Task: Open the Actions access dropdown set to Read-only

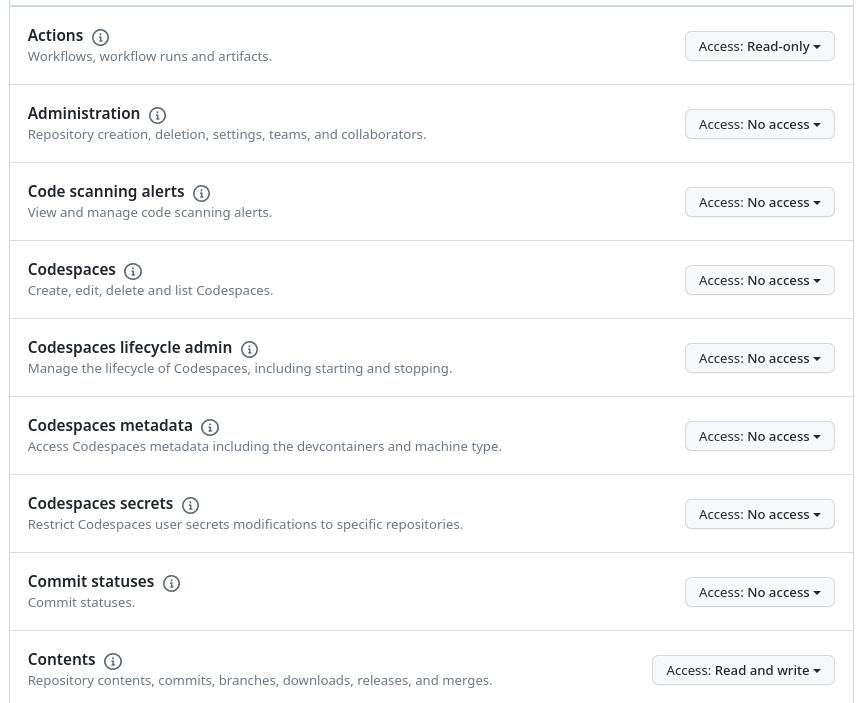Action: coord(759,46)
